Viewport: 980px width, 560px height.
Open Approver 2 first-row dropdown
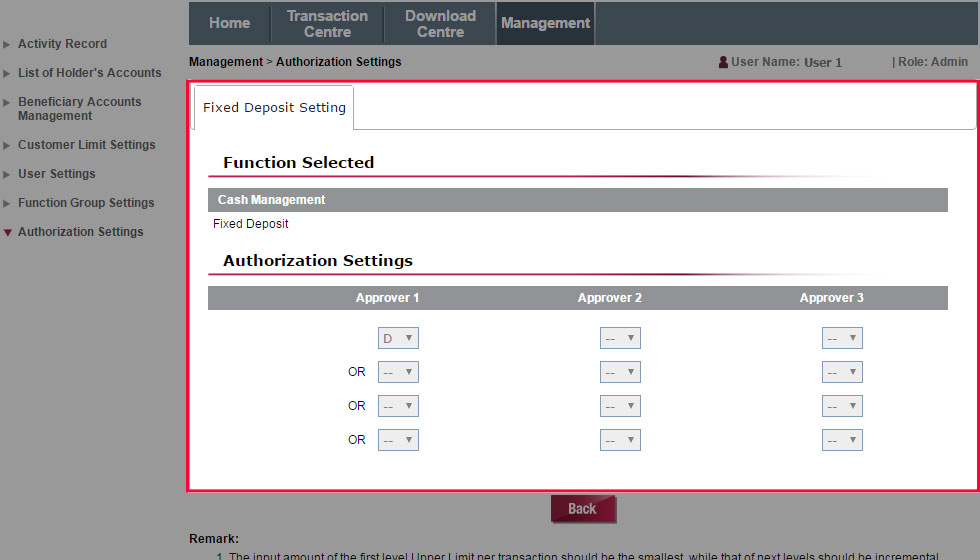(x=620, y=338)
